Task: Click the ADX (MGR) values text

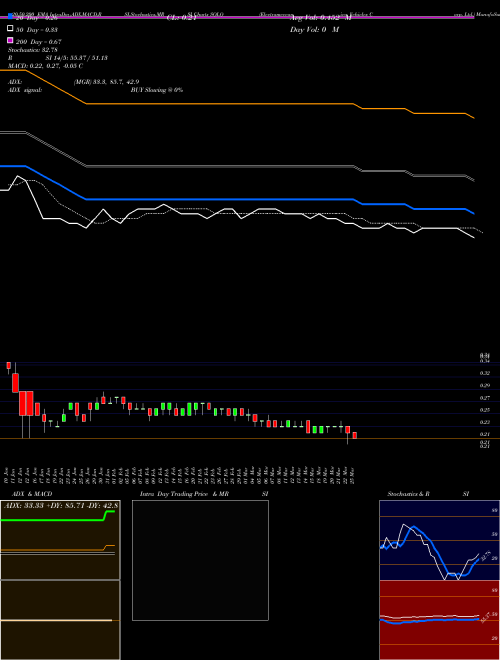Action: (106, 82)
